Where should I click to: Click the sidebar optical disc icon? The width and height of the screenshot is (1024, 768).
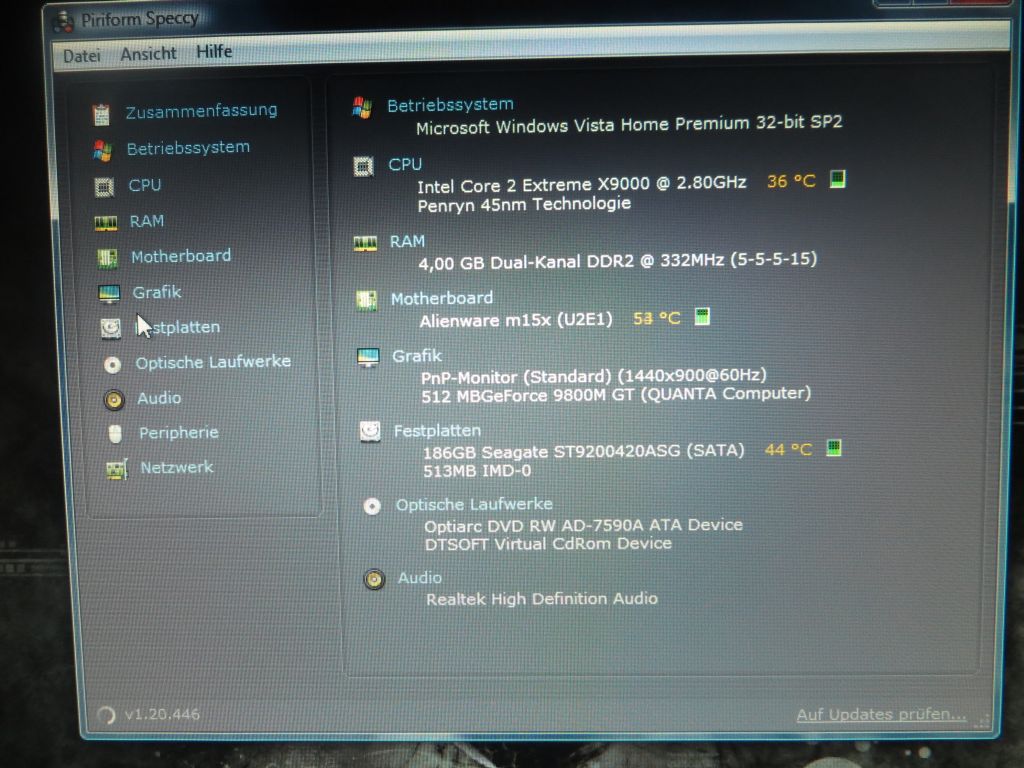pyautogui.click(x=112, y=364)
